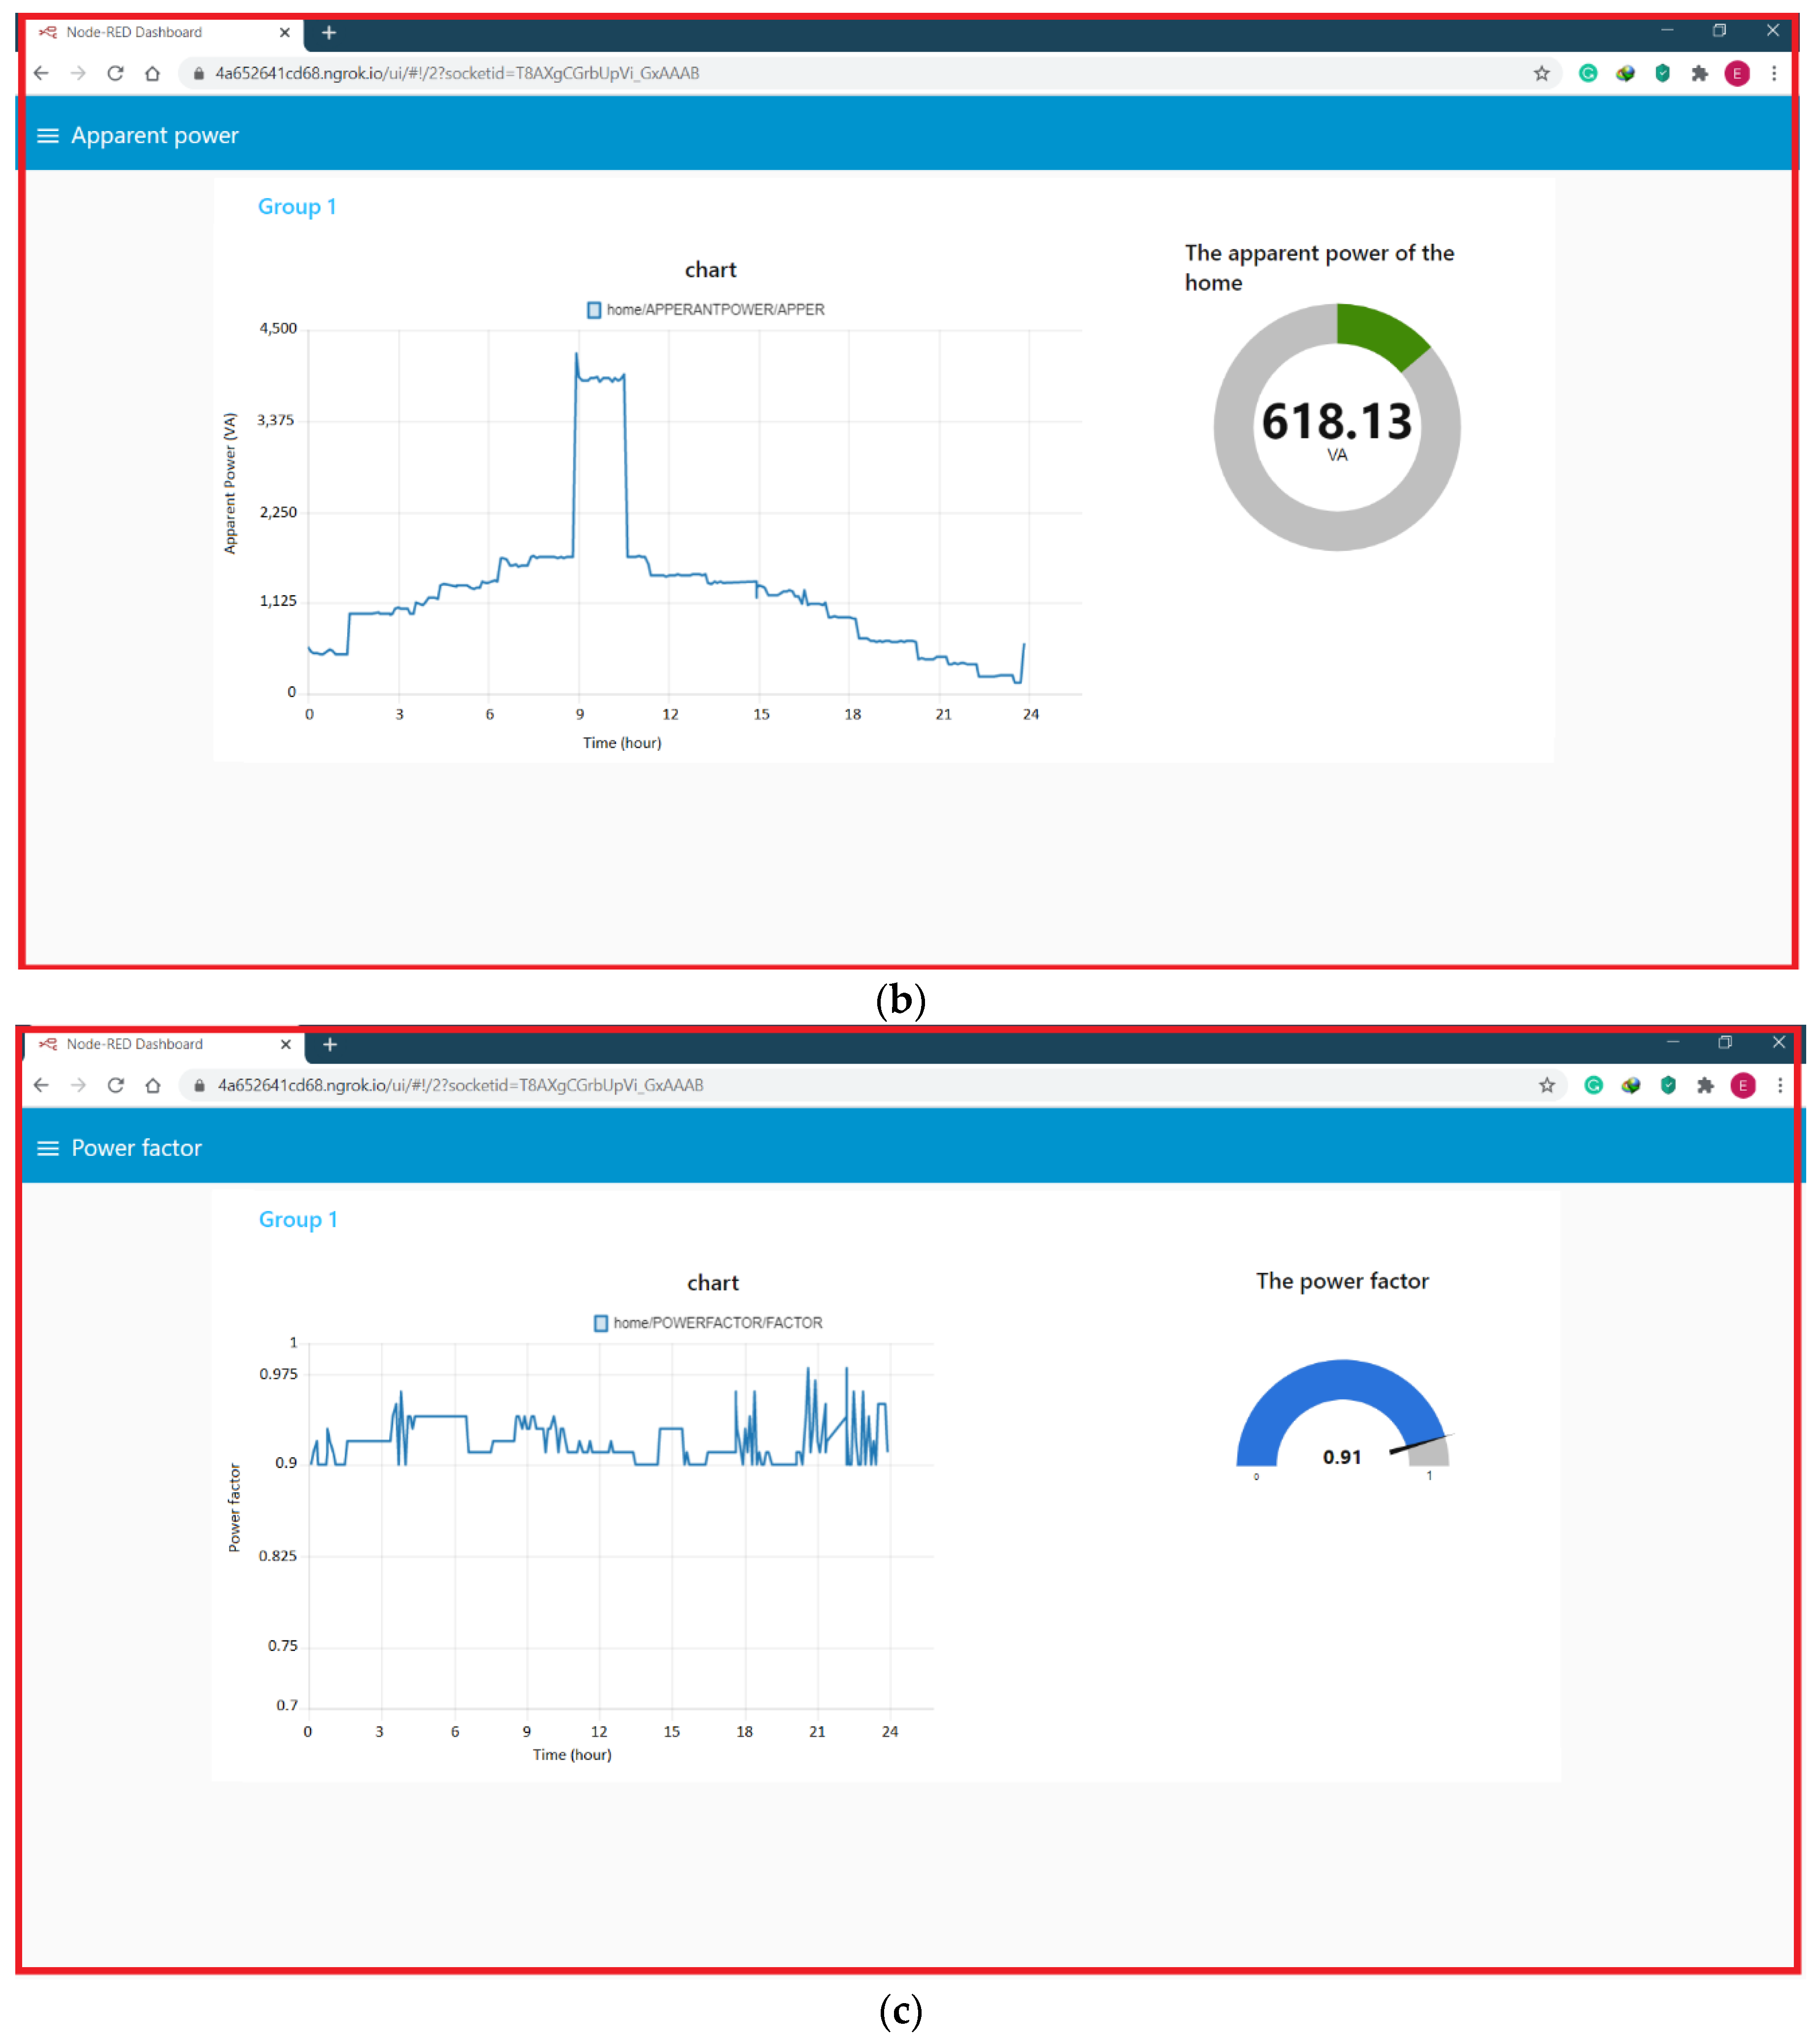Select Node-RED Dashboard tab in top window

click(135, 32)
